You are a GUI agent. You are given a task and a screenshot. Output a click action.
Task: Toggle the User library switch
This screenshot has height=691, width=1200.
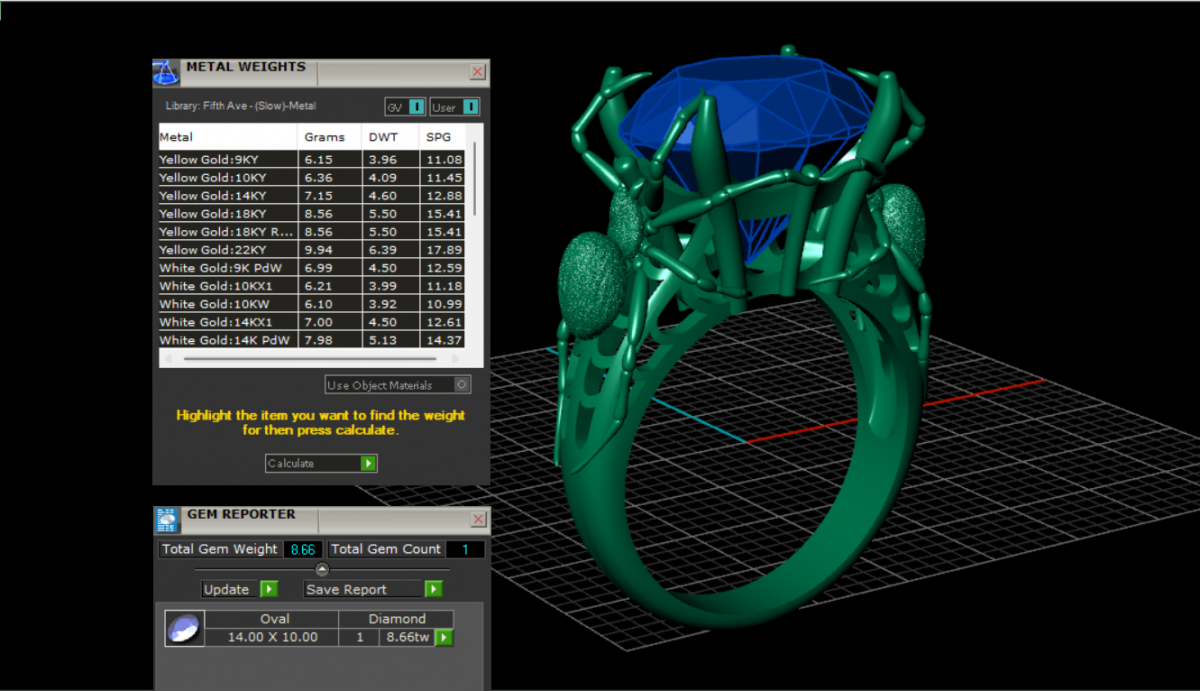[470, 107]
